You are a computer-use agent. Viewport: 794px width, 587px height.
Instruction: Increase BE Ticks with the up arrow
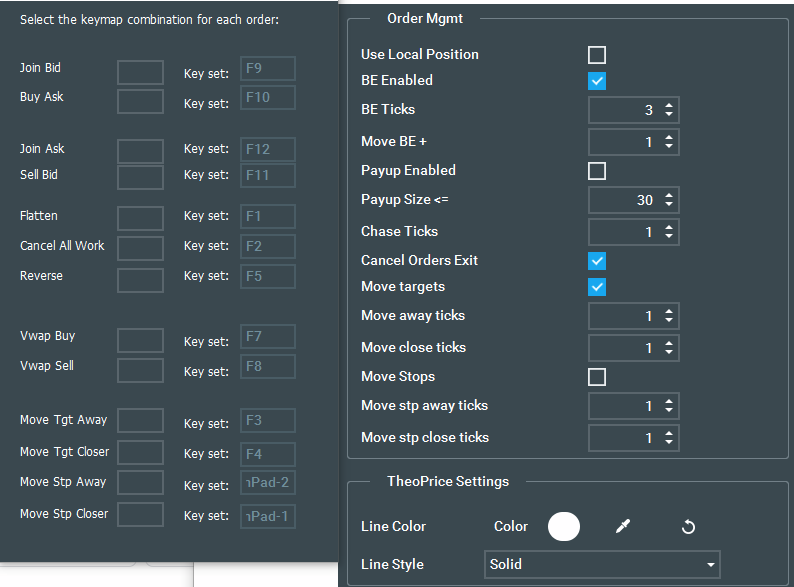tap(669, 105)
